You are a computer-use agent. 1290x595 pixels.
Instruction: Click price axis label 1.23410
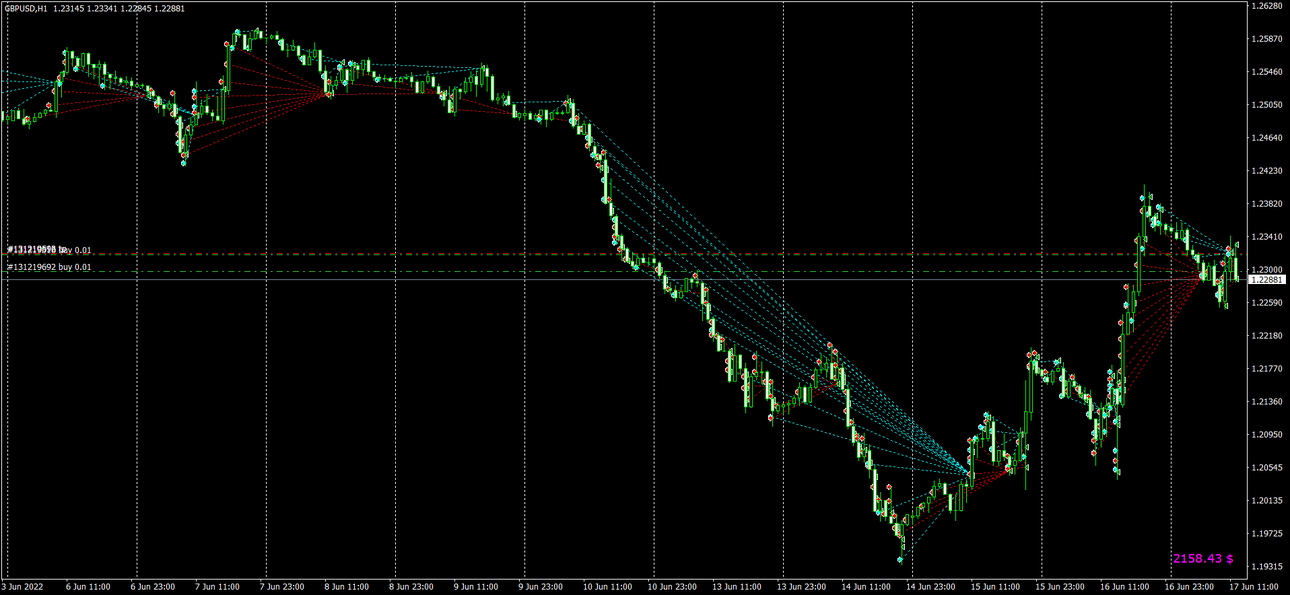pyautogui.click(x=1267, y=237)
